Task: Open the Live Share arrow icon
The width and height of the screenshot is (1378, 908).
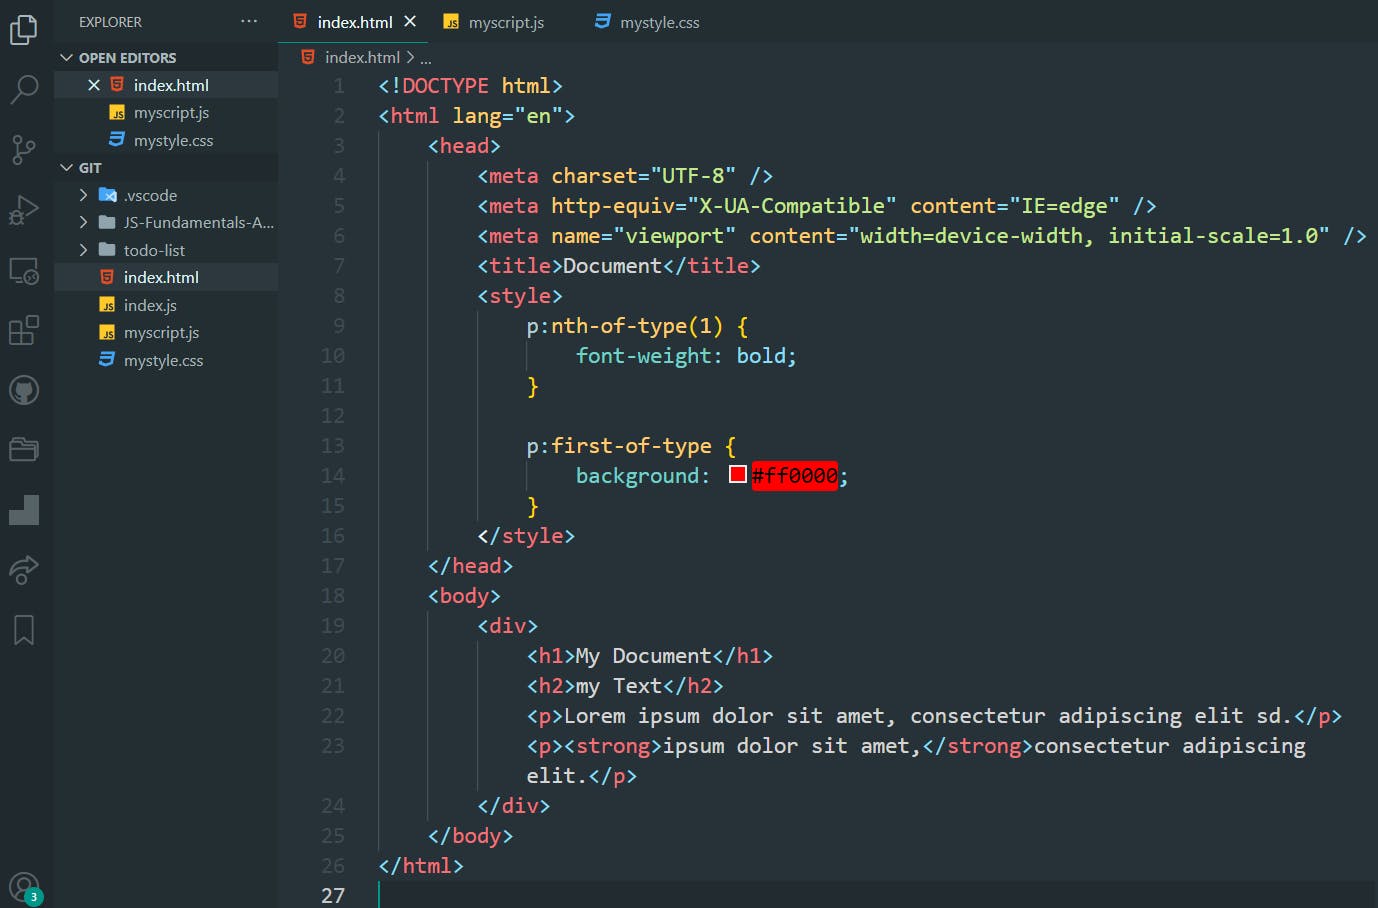Action: (x=24, y=570)
